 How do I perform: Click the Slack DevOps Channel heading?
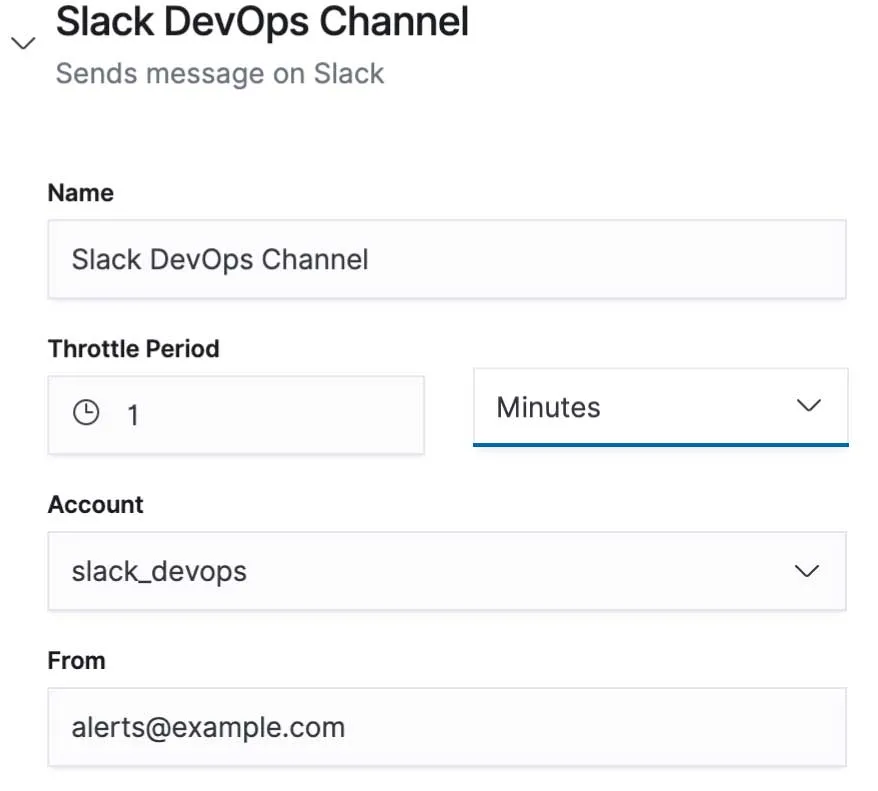click(x=262, y=22)
